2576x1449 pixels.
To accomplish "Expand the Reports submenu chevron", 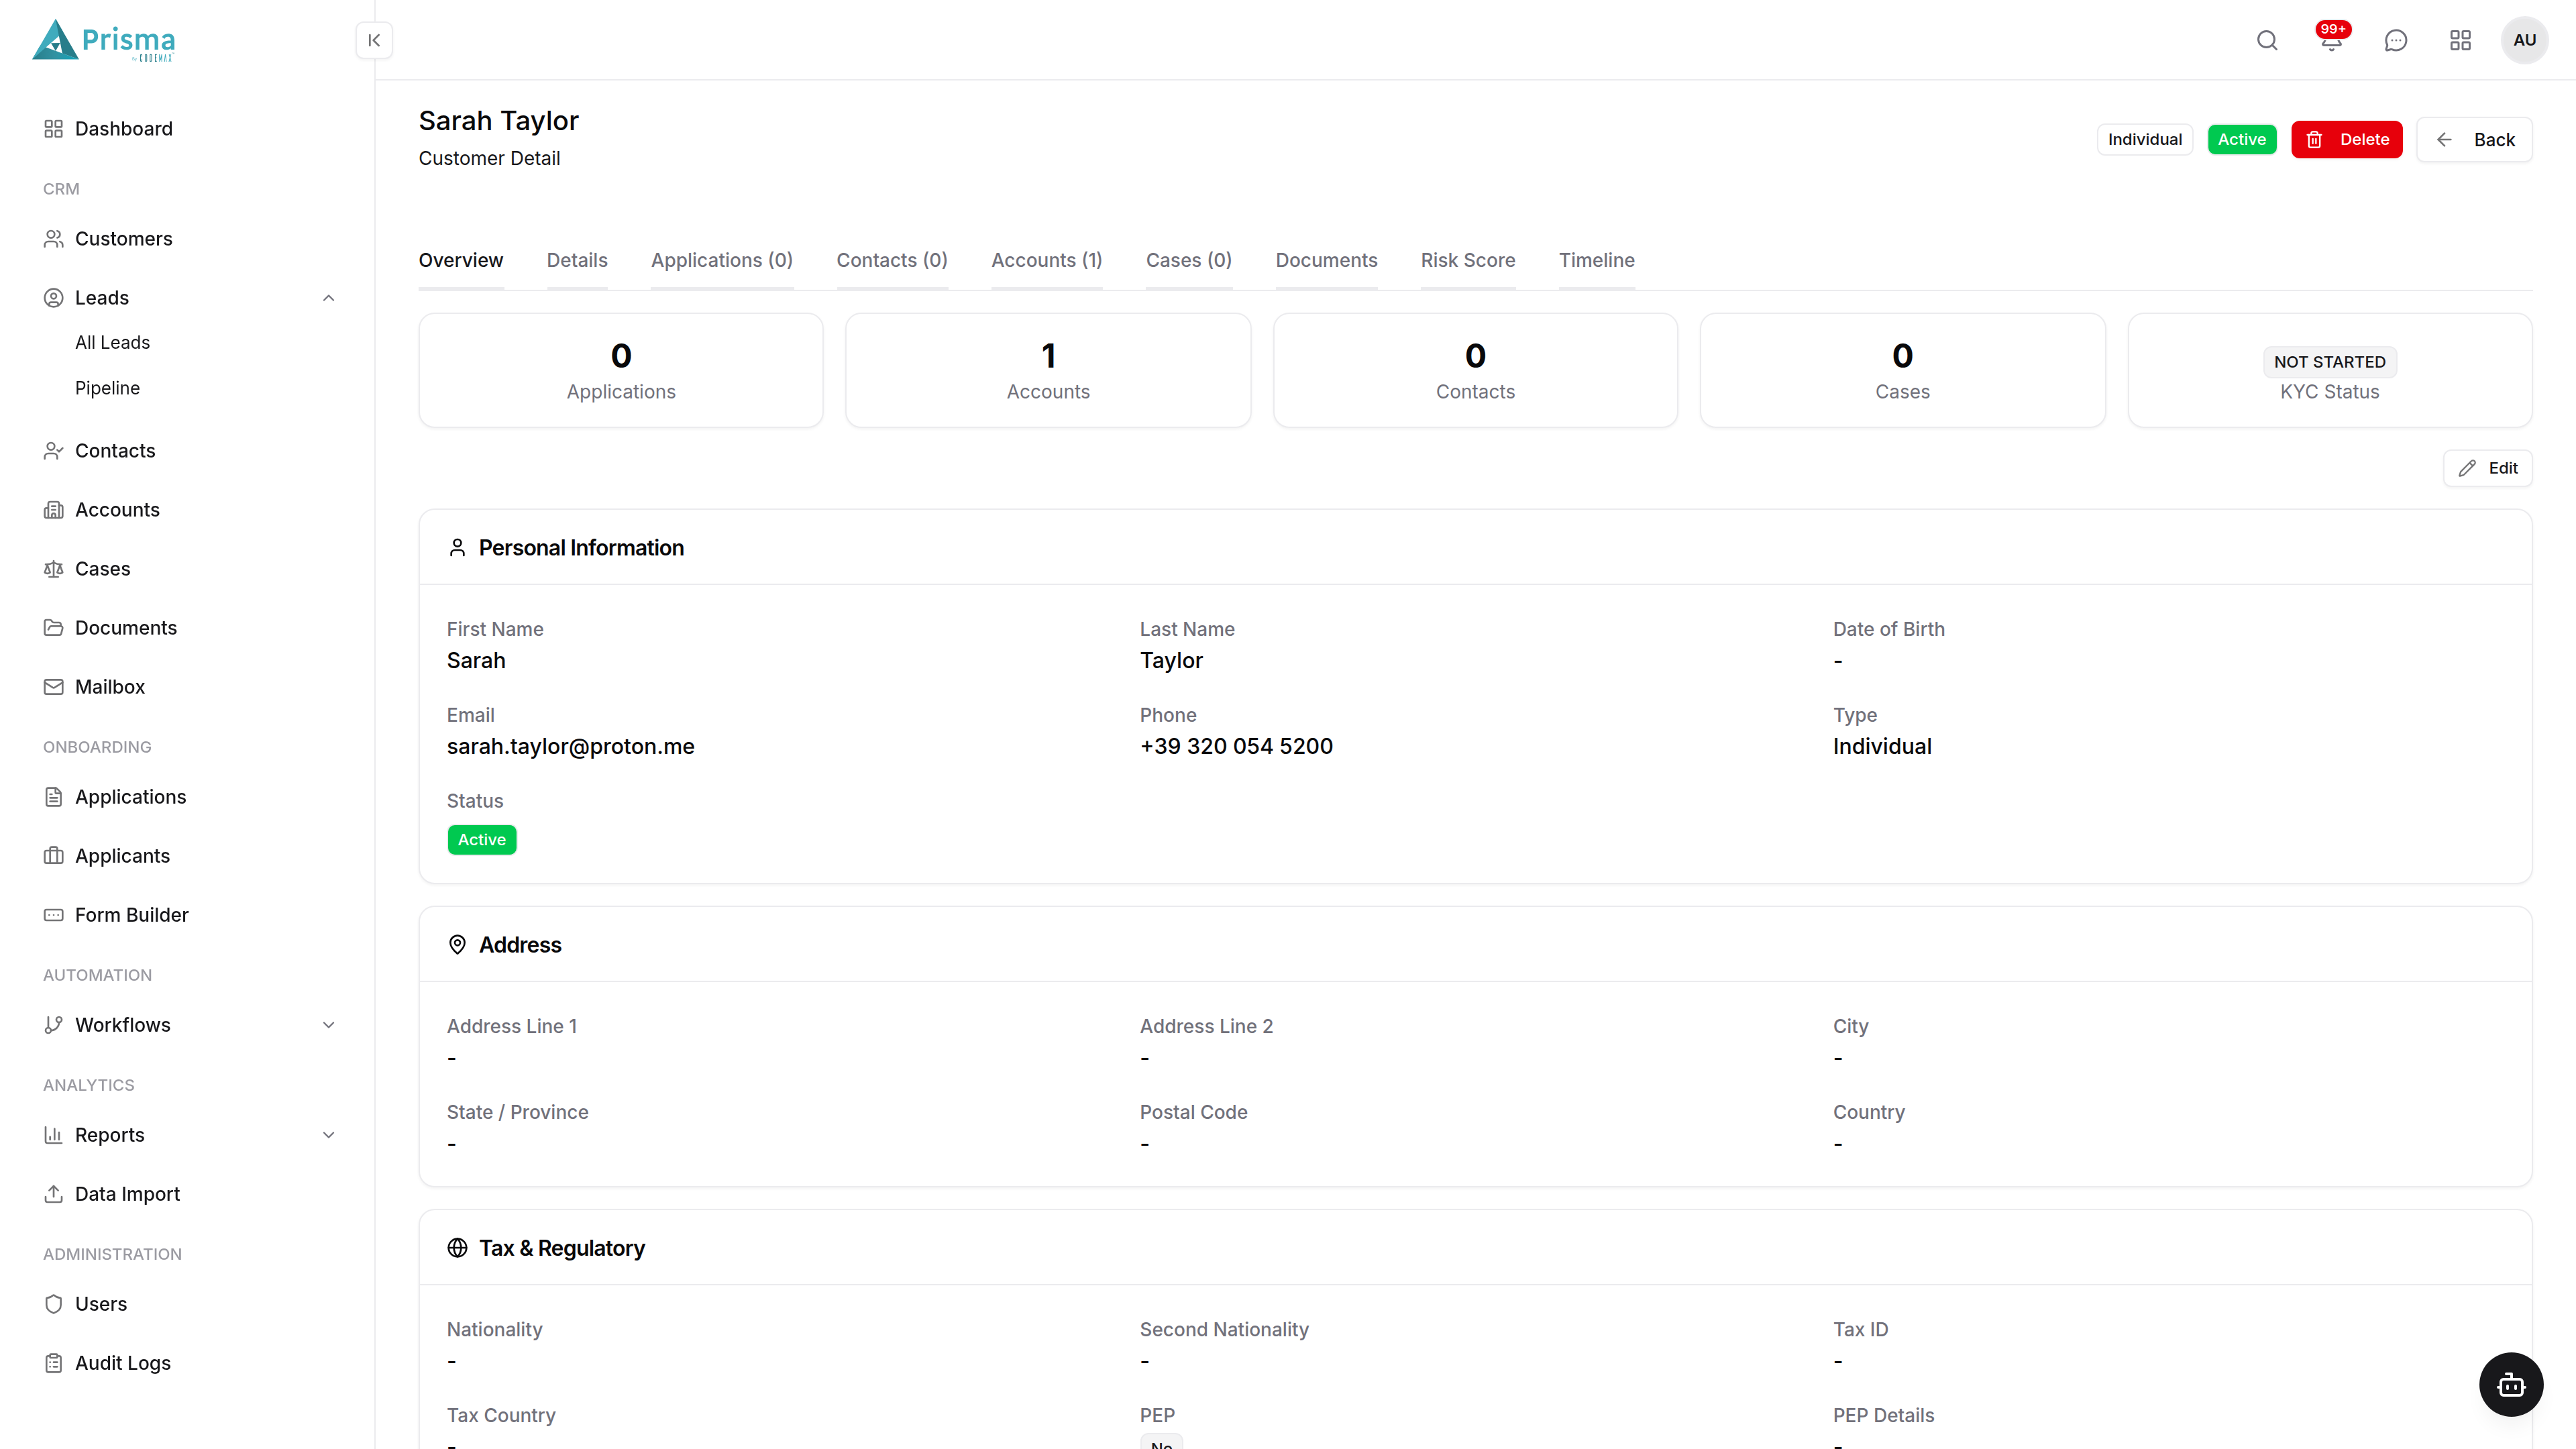I will tap(328, 1135).
